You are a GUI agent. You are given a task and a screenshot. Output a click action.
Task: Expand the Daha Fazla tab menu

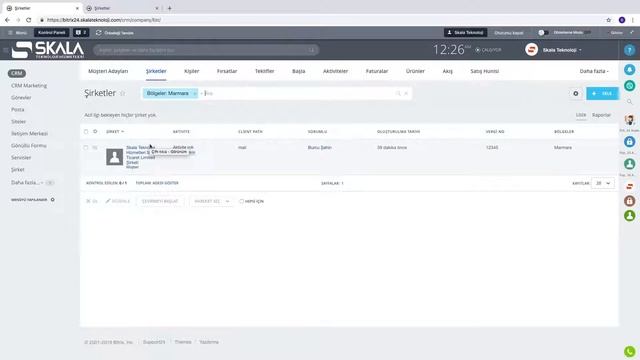[x=594, y=71]
